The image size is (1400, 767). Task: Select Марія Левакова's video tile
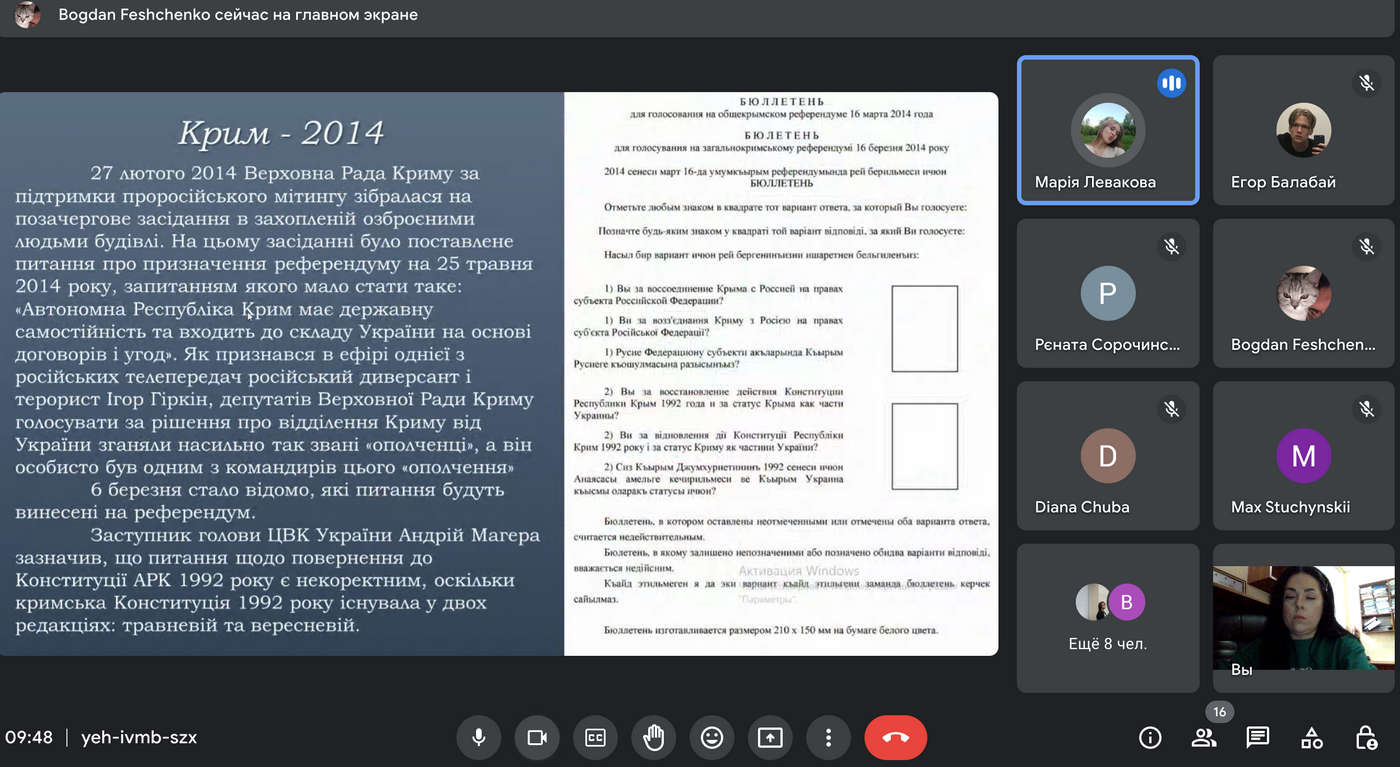pos(1108,130)
